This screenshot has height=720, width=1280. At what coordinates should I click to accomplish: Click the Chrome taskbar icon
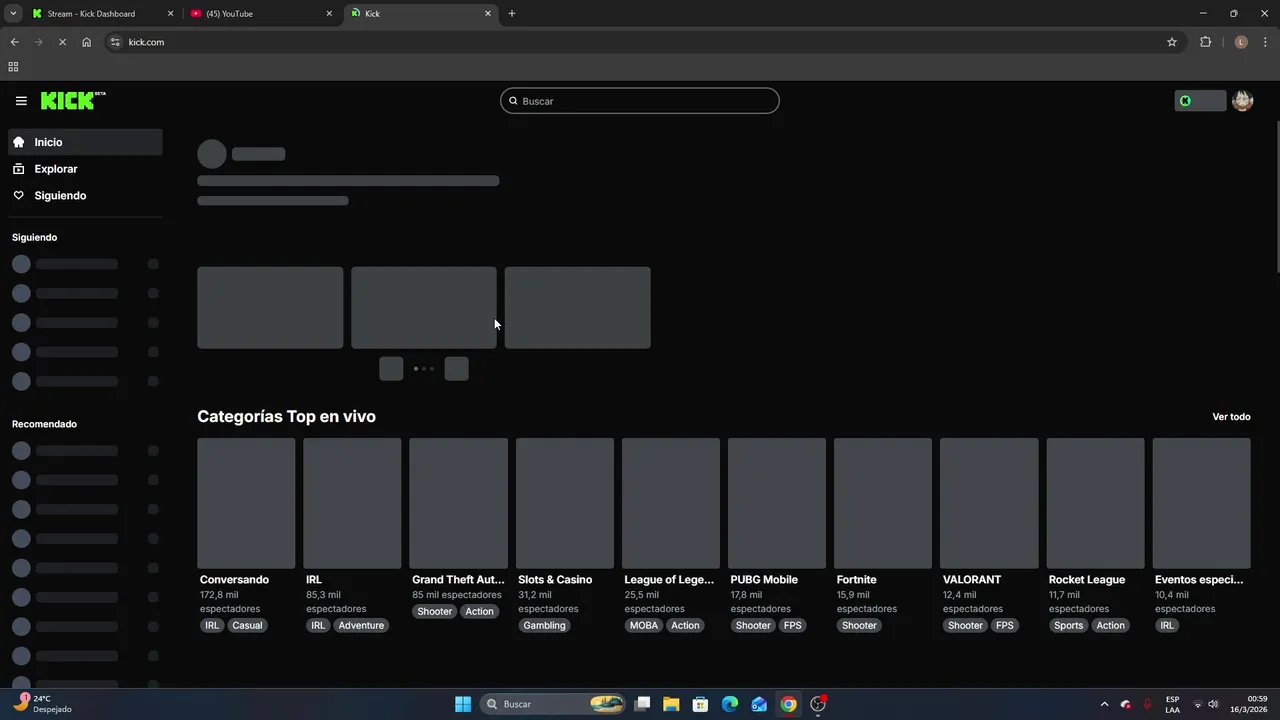(x=789, y=704)
